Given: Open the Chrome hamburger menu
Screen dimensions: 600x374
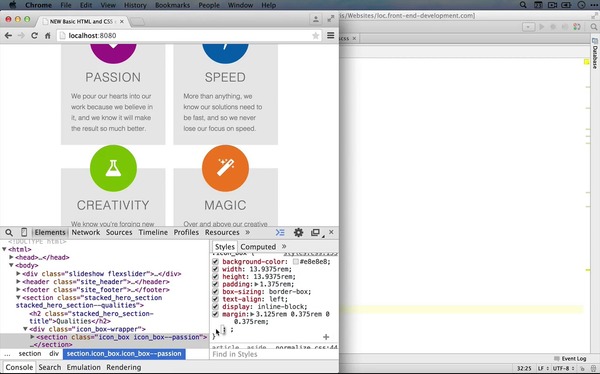Looking at the screenshot, I should point(331,35).
